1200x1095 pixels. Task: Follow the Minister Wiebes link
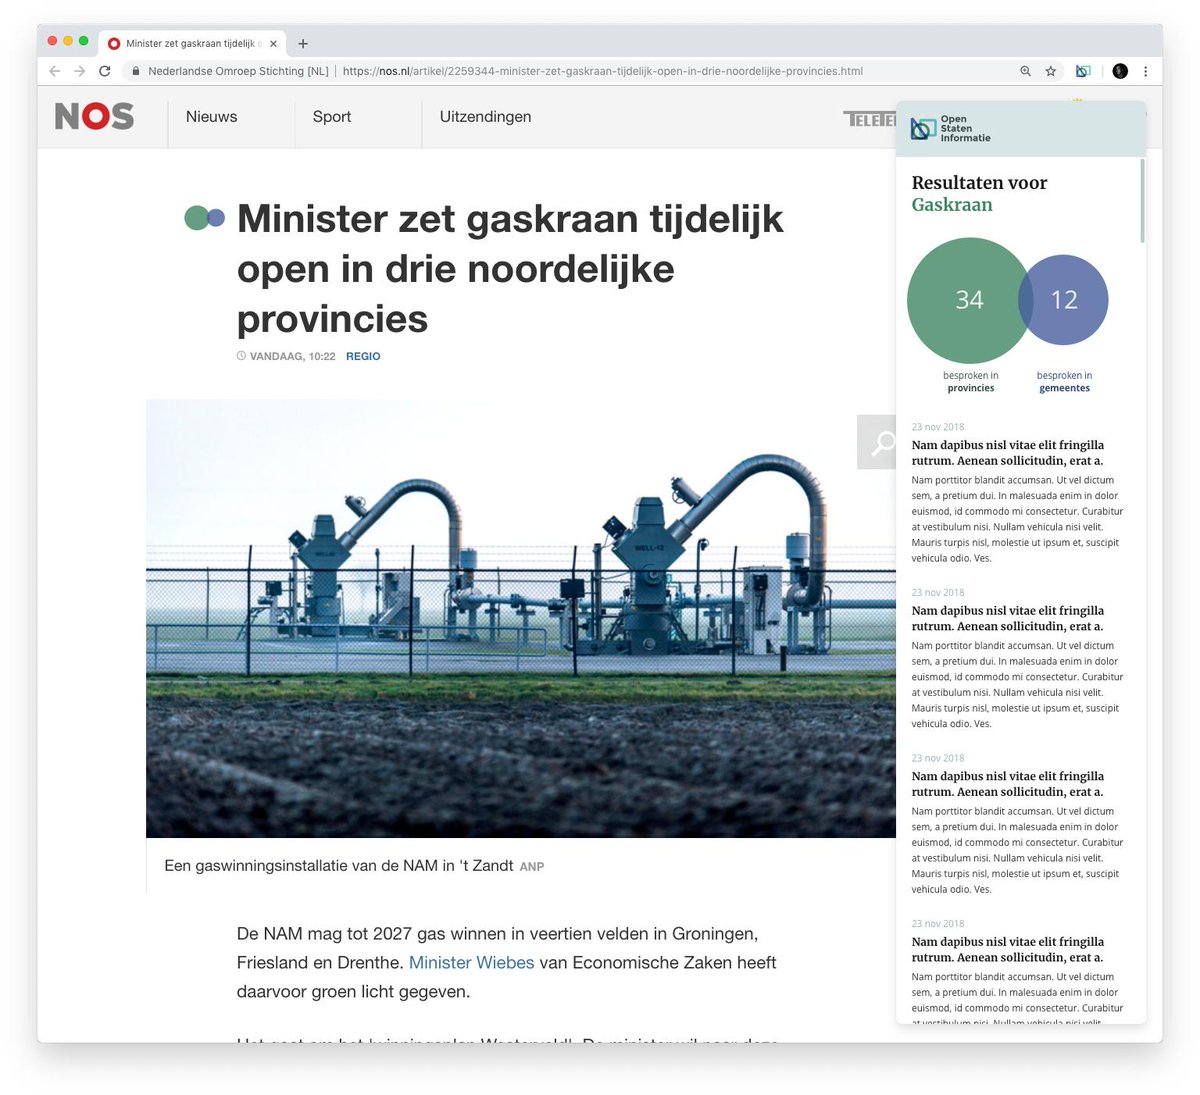pos(472,962)
